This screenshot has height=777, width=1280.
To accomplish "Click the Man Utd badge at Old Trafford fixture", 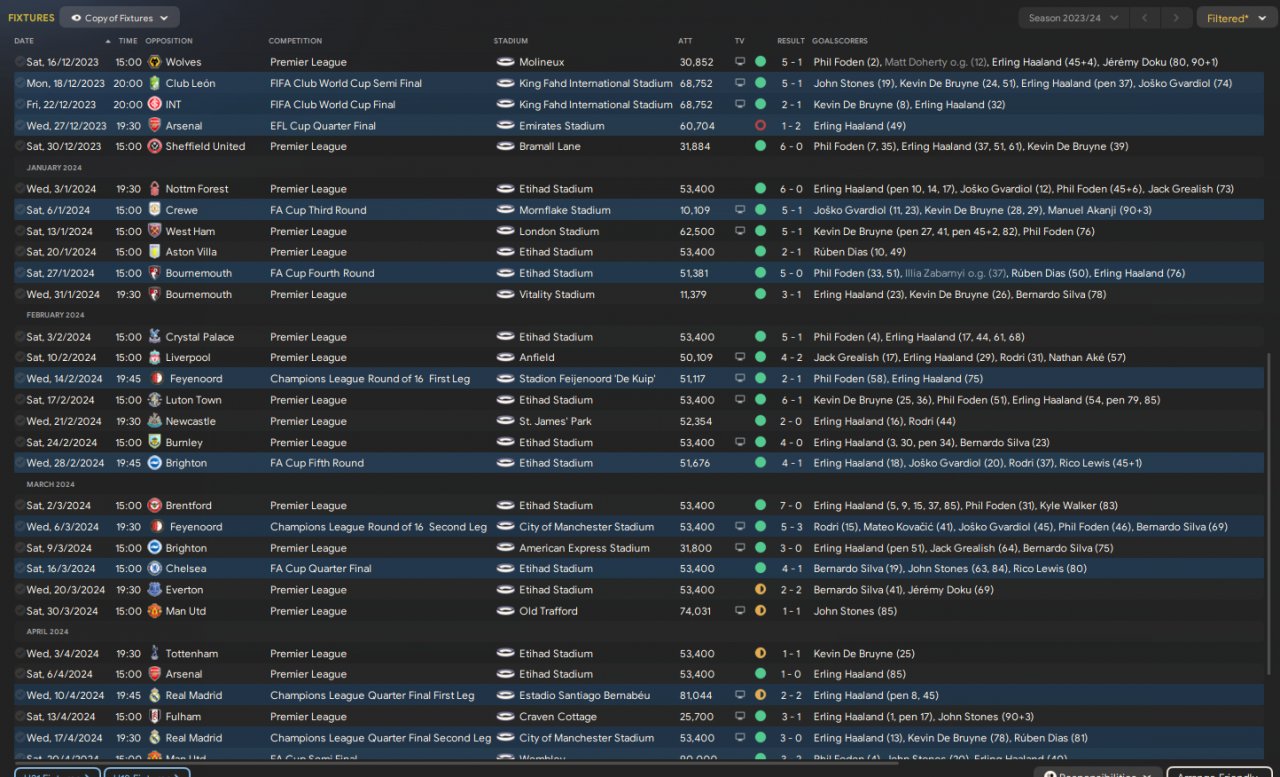I will pos(154,611).
